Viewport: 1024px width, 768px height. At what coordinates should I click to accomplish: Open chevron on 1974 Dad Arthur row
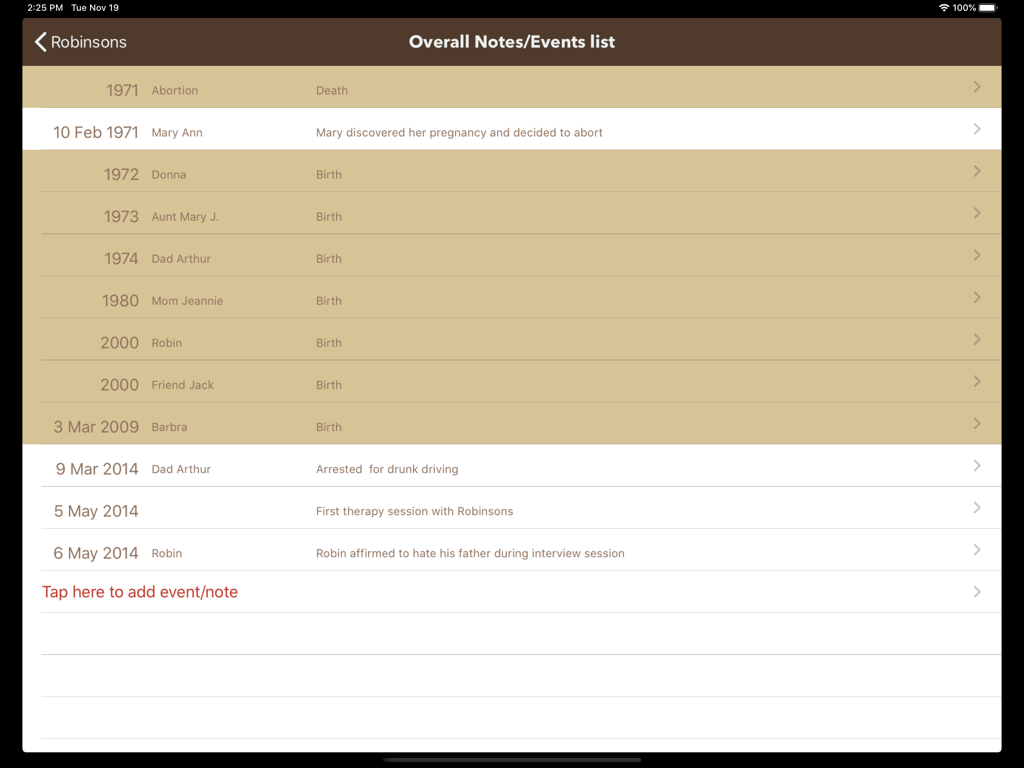tap(977, 255)
